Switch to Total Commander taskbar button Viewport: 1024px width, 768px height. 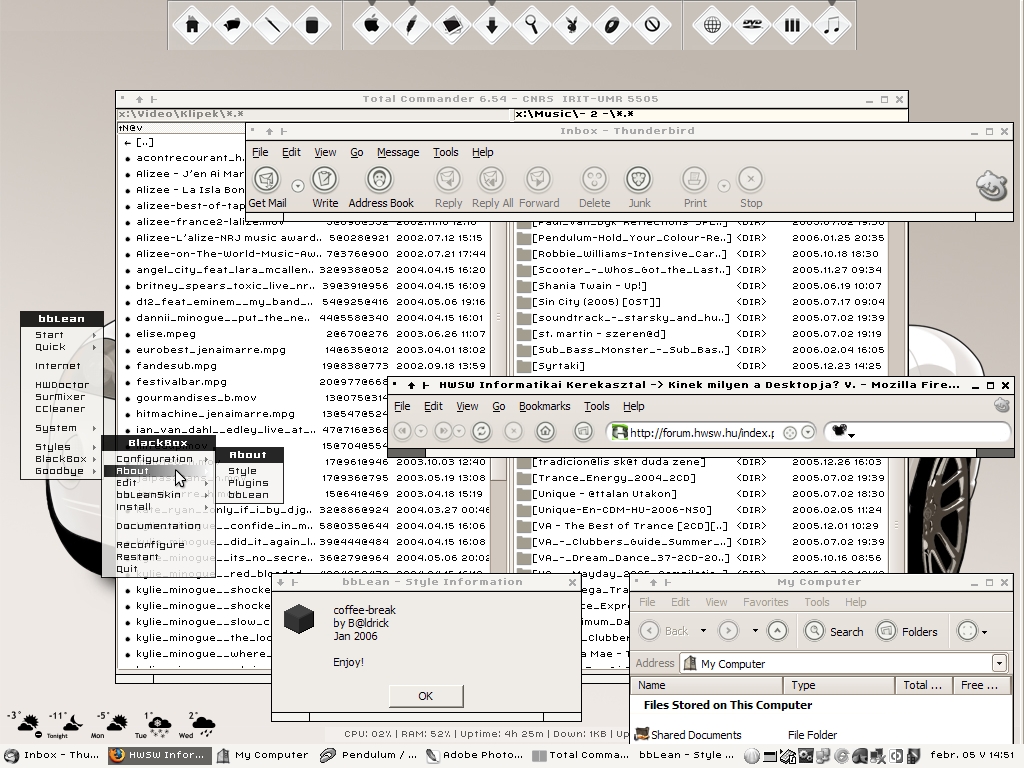tap(580, 755)
